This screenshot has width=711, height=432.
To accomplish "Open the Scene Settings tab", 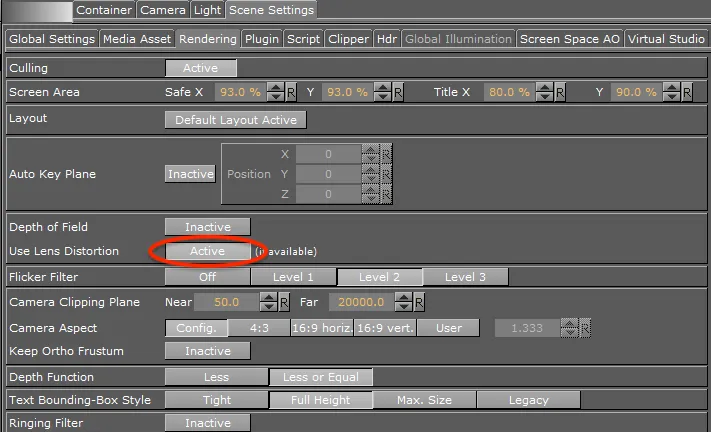I will pos(271,10).
